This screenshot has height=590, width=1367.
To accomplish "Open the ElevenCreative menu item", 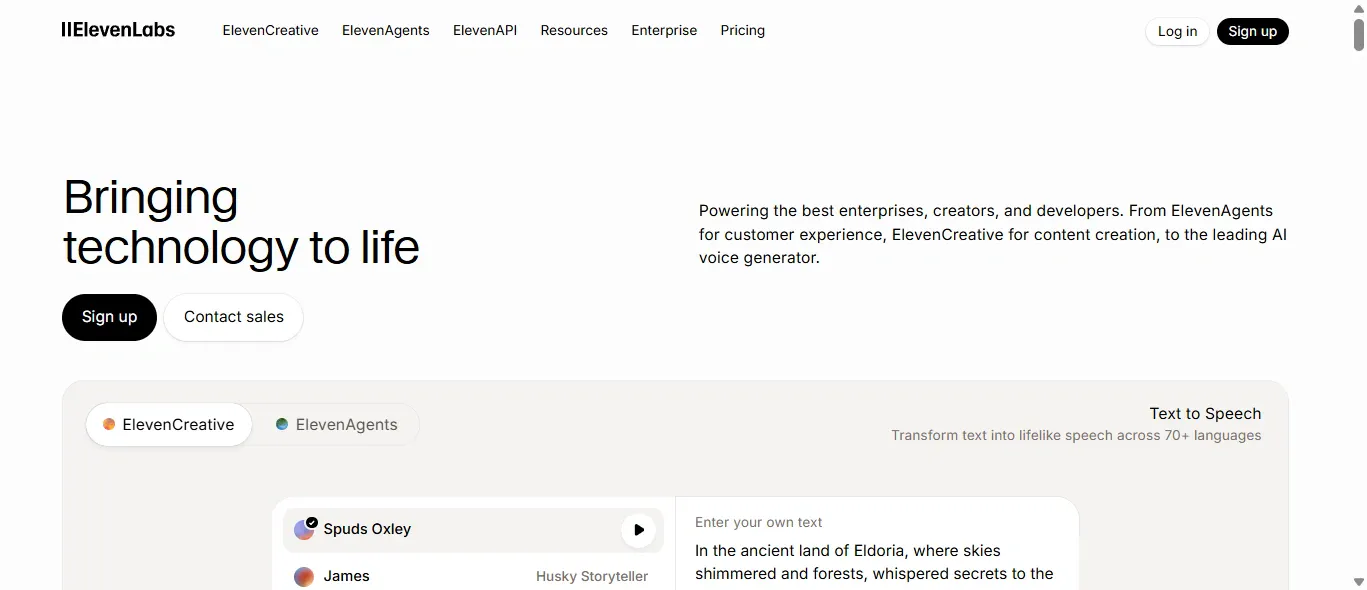I will [x=270, y=31].
